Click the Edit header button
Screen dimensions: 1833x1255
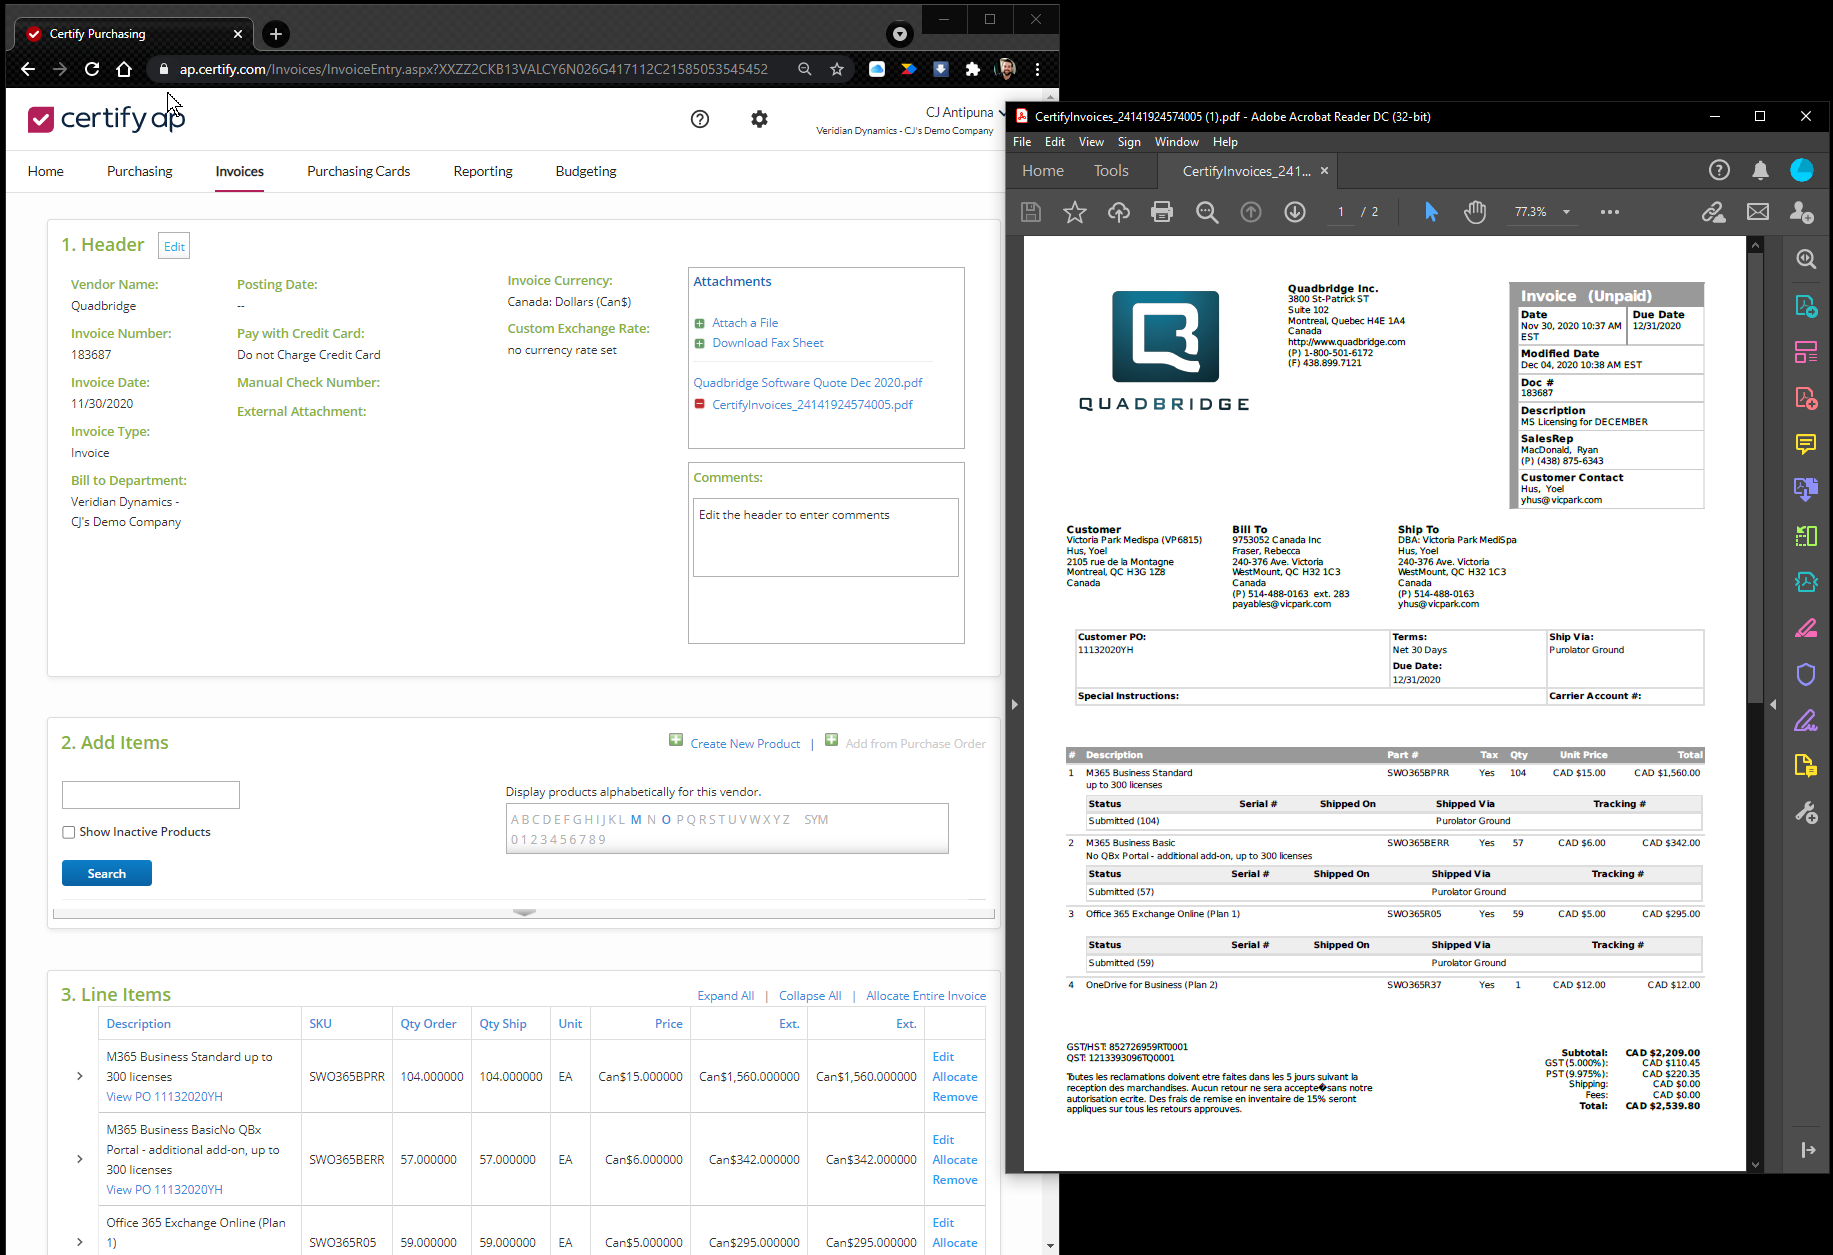tap(174, 246)
